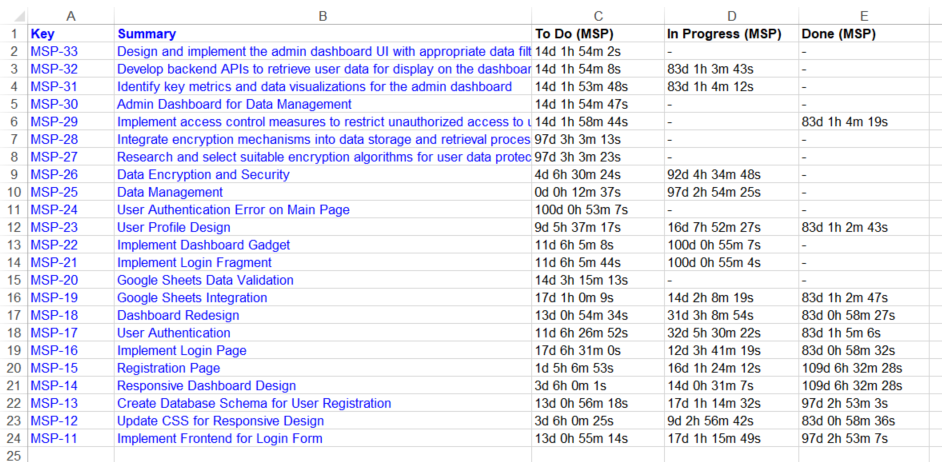Open the MSP-25 issue link

[54, 192]
